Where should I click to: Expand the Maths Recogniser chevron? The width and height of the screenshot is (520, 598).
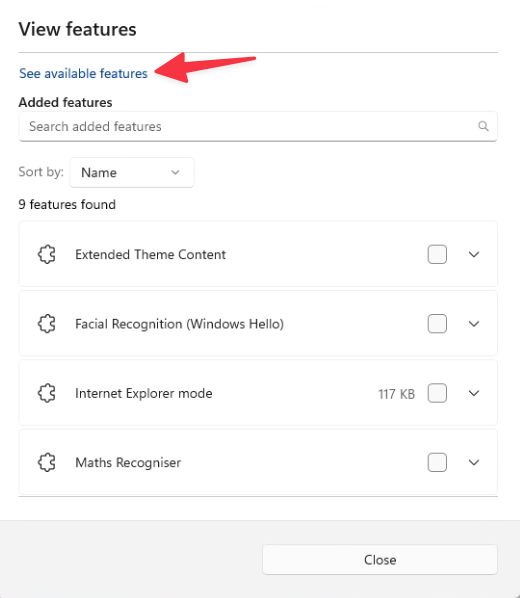[474, 463]
